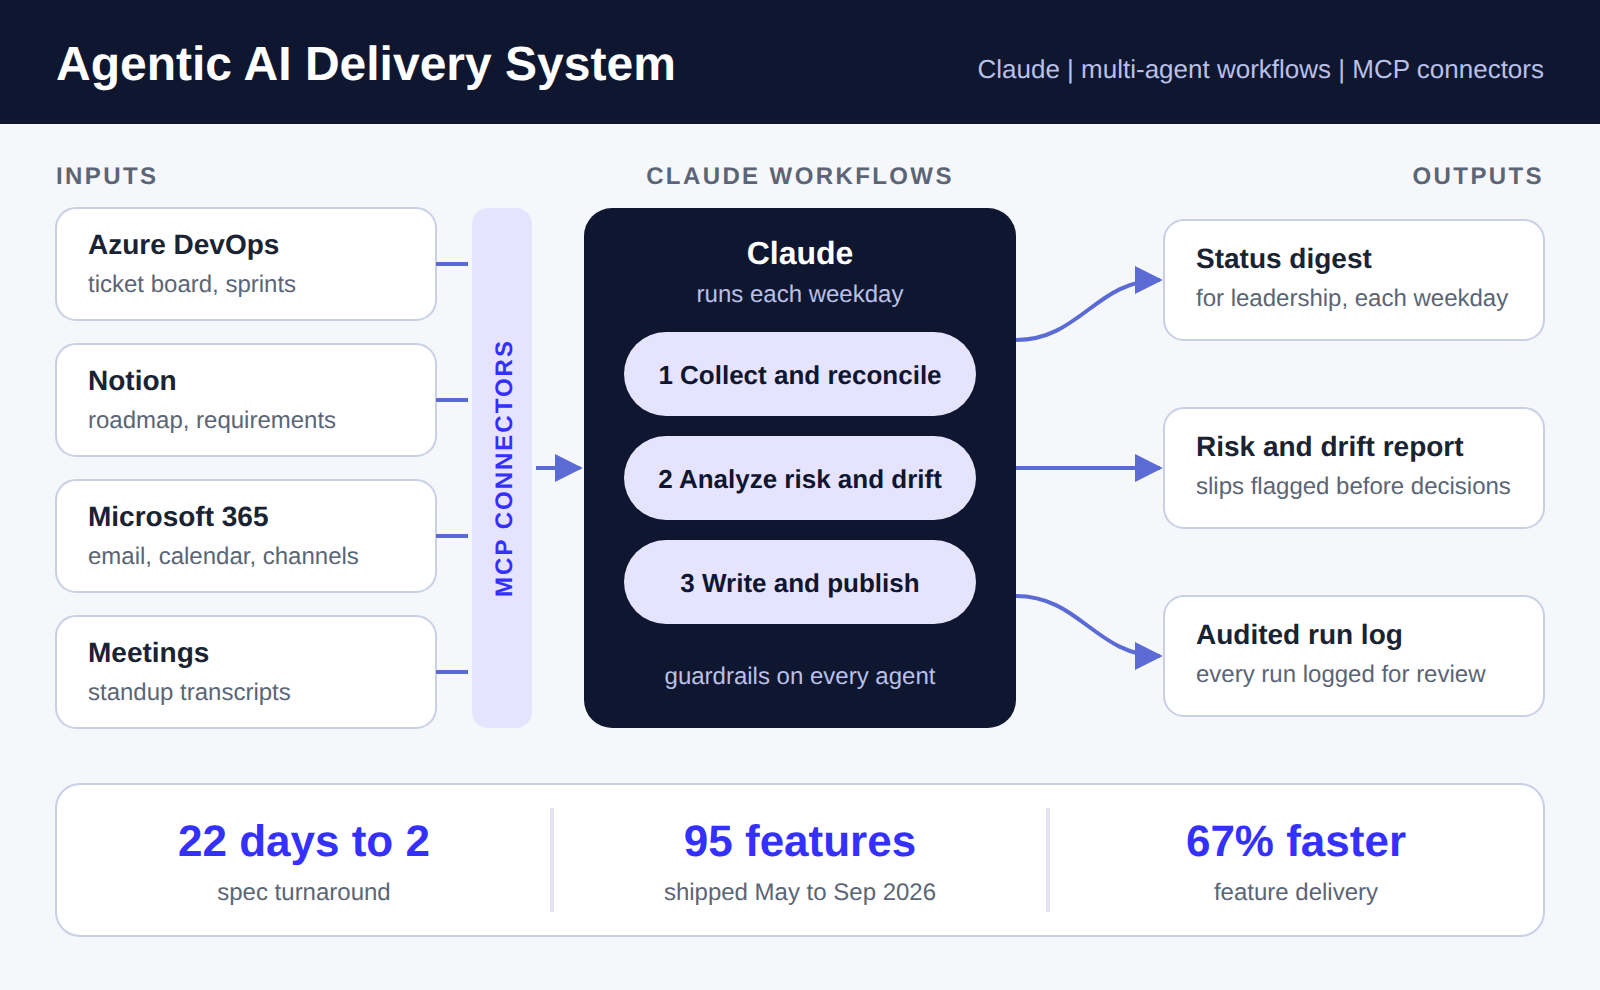Click the '22 days to 2' metric
Viewport: 1600px width, 990px height.
[304, 841]
